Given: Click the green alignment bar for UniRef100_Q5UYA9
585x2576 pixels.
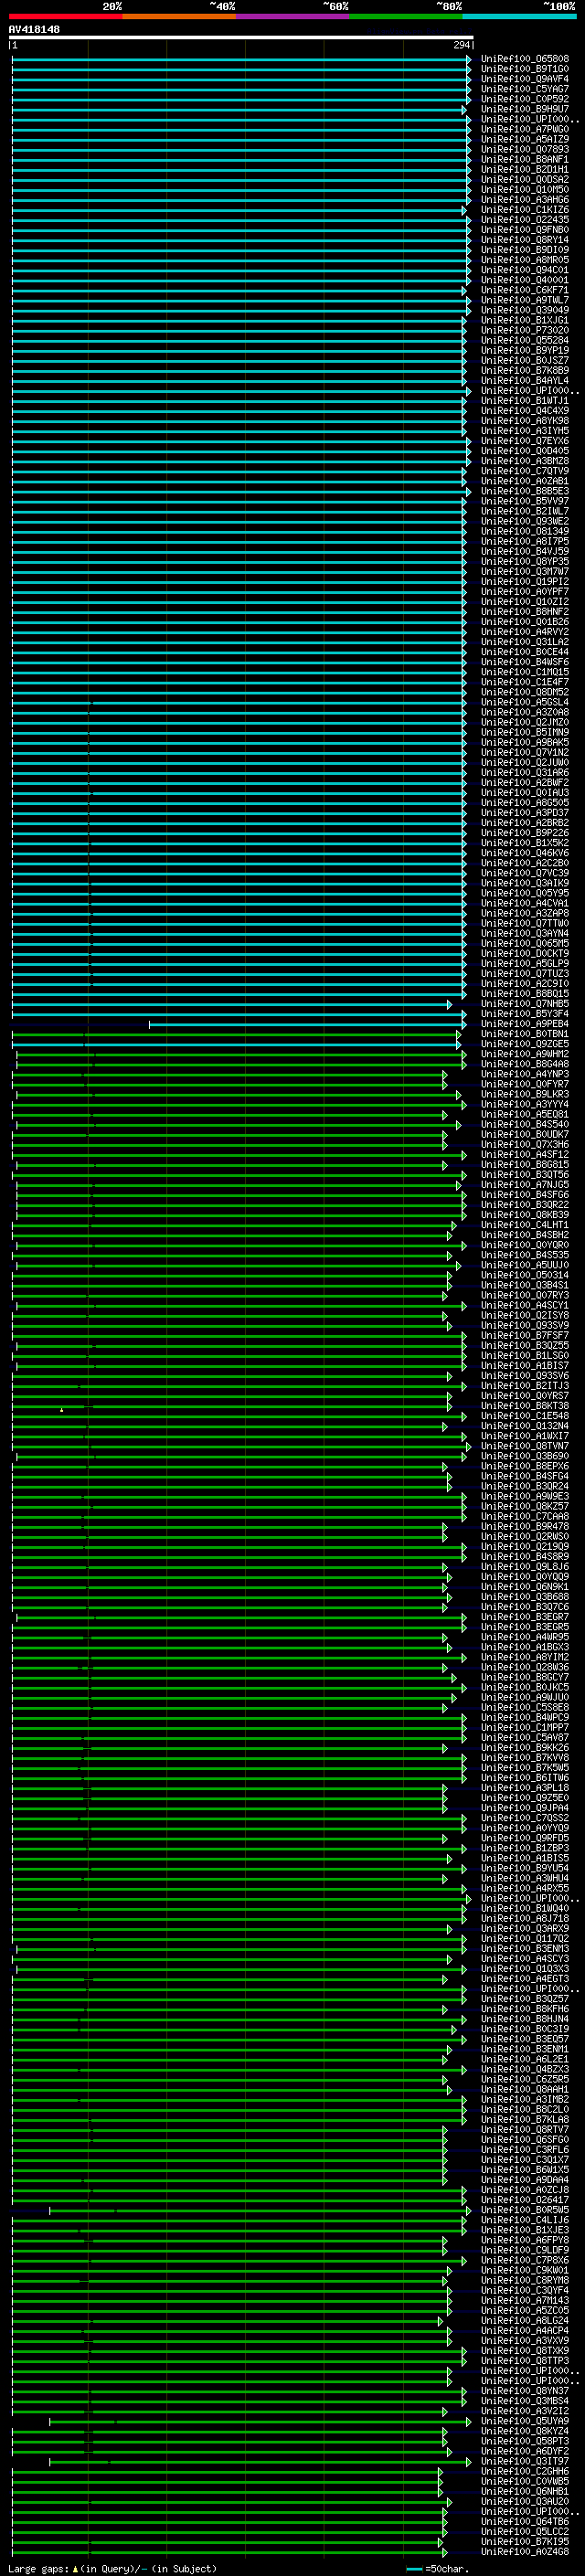Looking at the screenshot, I should (260, 2421).
